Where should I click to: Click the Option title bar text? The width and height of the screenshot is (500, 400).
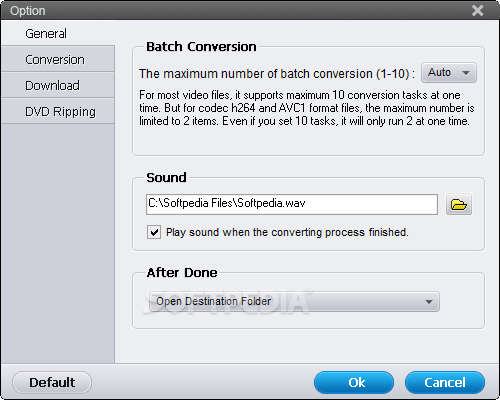tap(28, 11)
